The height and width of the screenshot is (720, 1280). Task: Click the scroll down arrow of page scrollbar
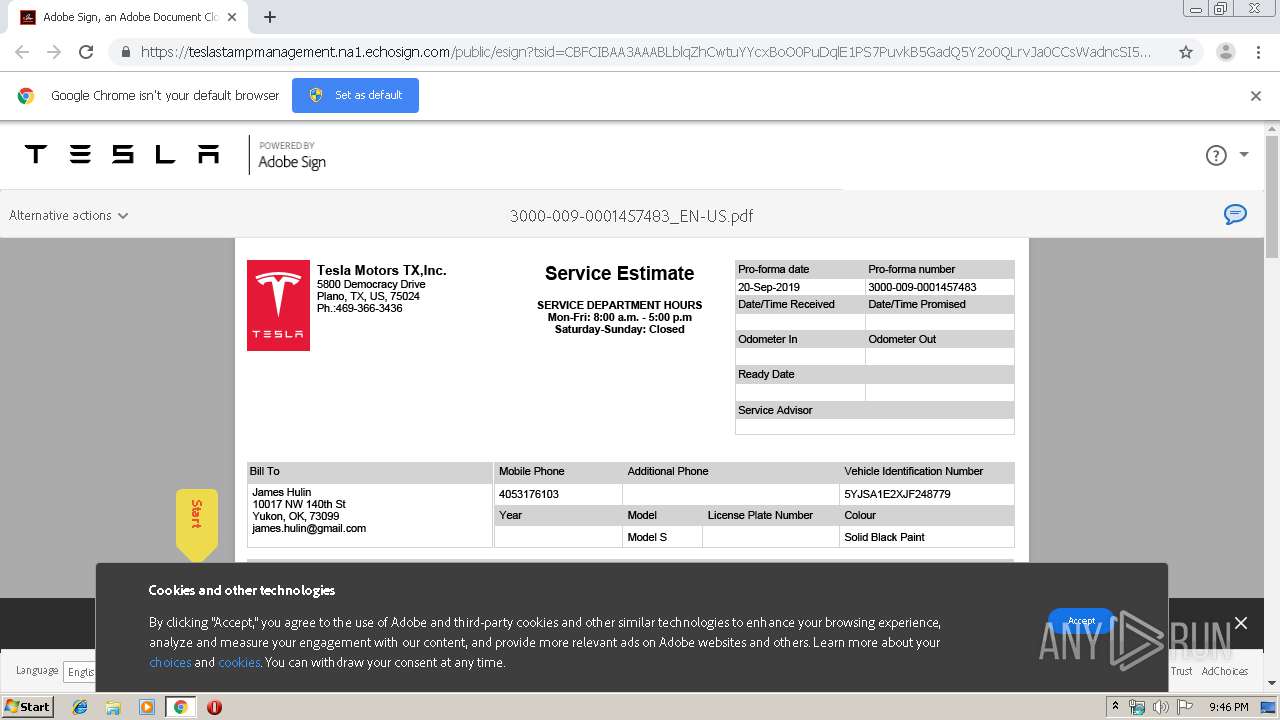(1272, 683)
